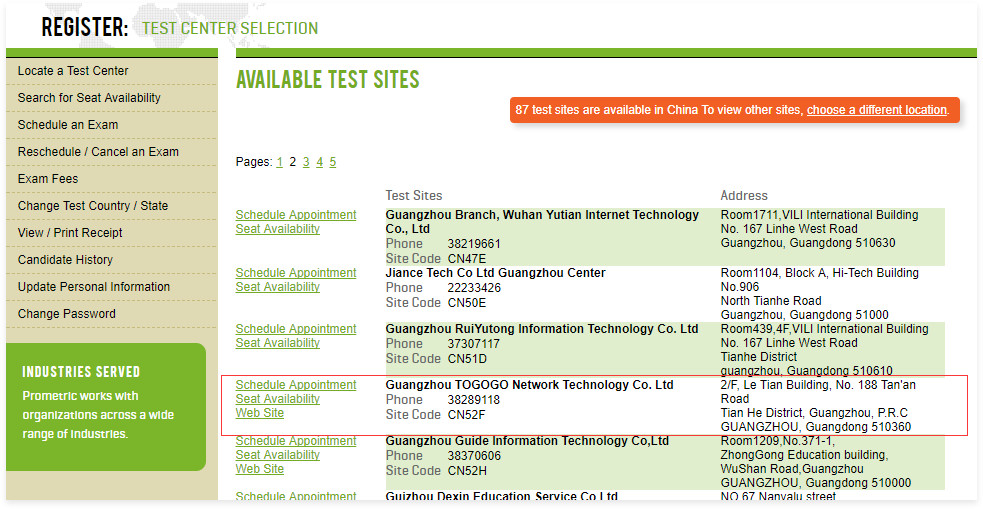Schedule Appointment at Guangzhou TOGOGO Network
Image resolution: width=983 pixels, height=509 pixels.
[296, 385]
